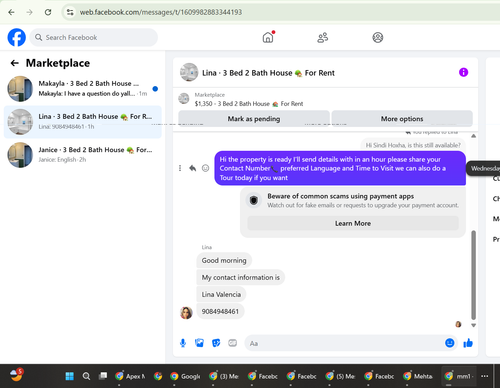Choose a sticker icon in composer
This screenshot has width=500, height=388.
pos(216,343)
